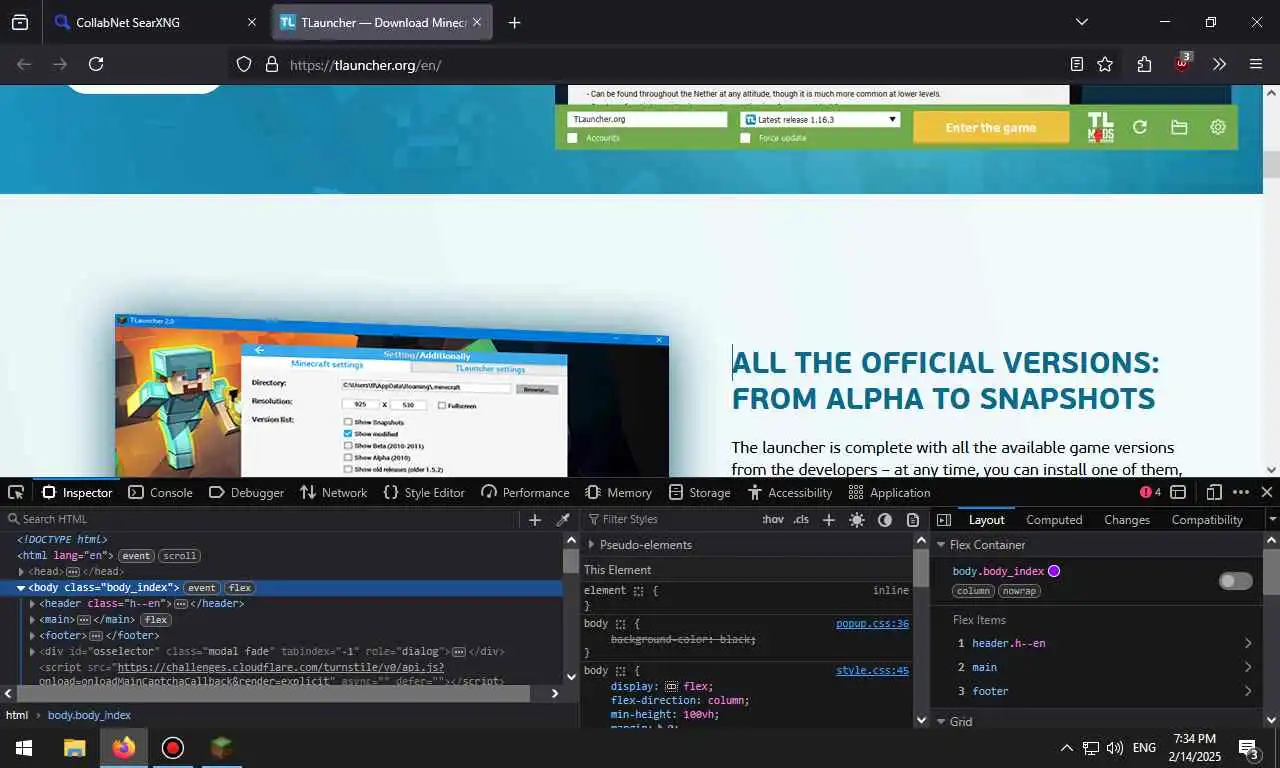Show the full head element via ellipsis
This screenshot has width=1280, height=768.
click(x=73, y=572)
